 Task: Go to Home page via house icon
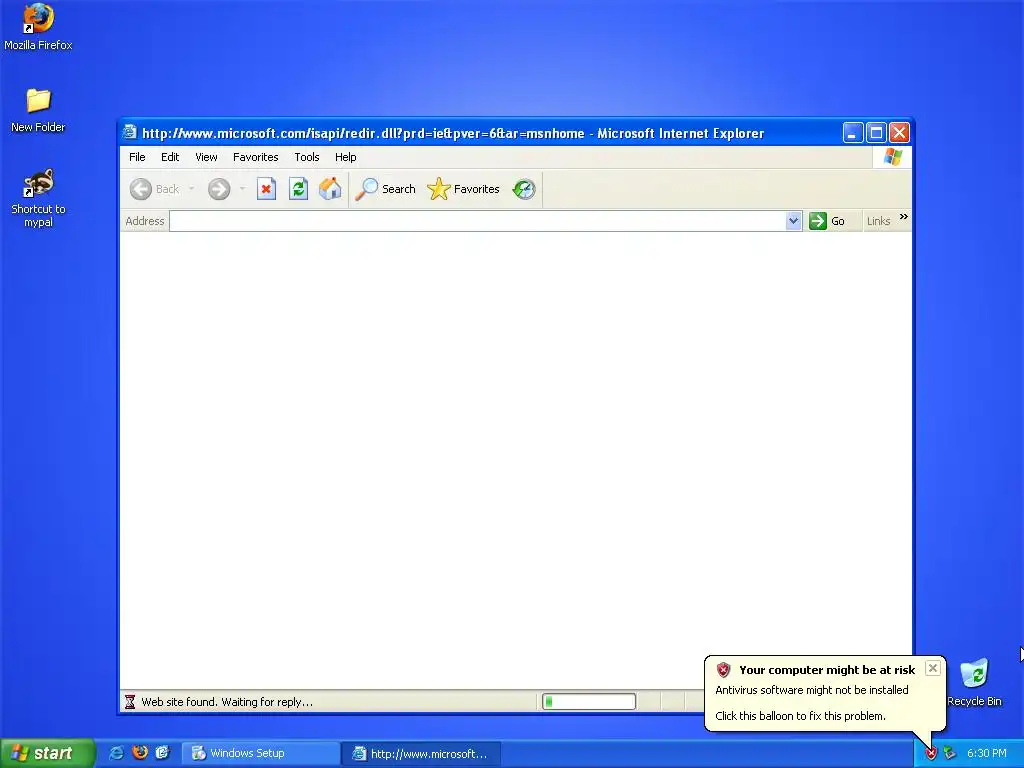coord(330,189)
